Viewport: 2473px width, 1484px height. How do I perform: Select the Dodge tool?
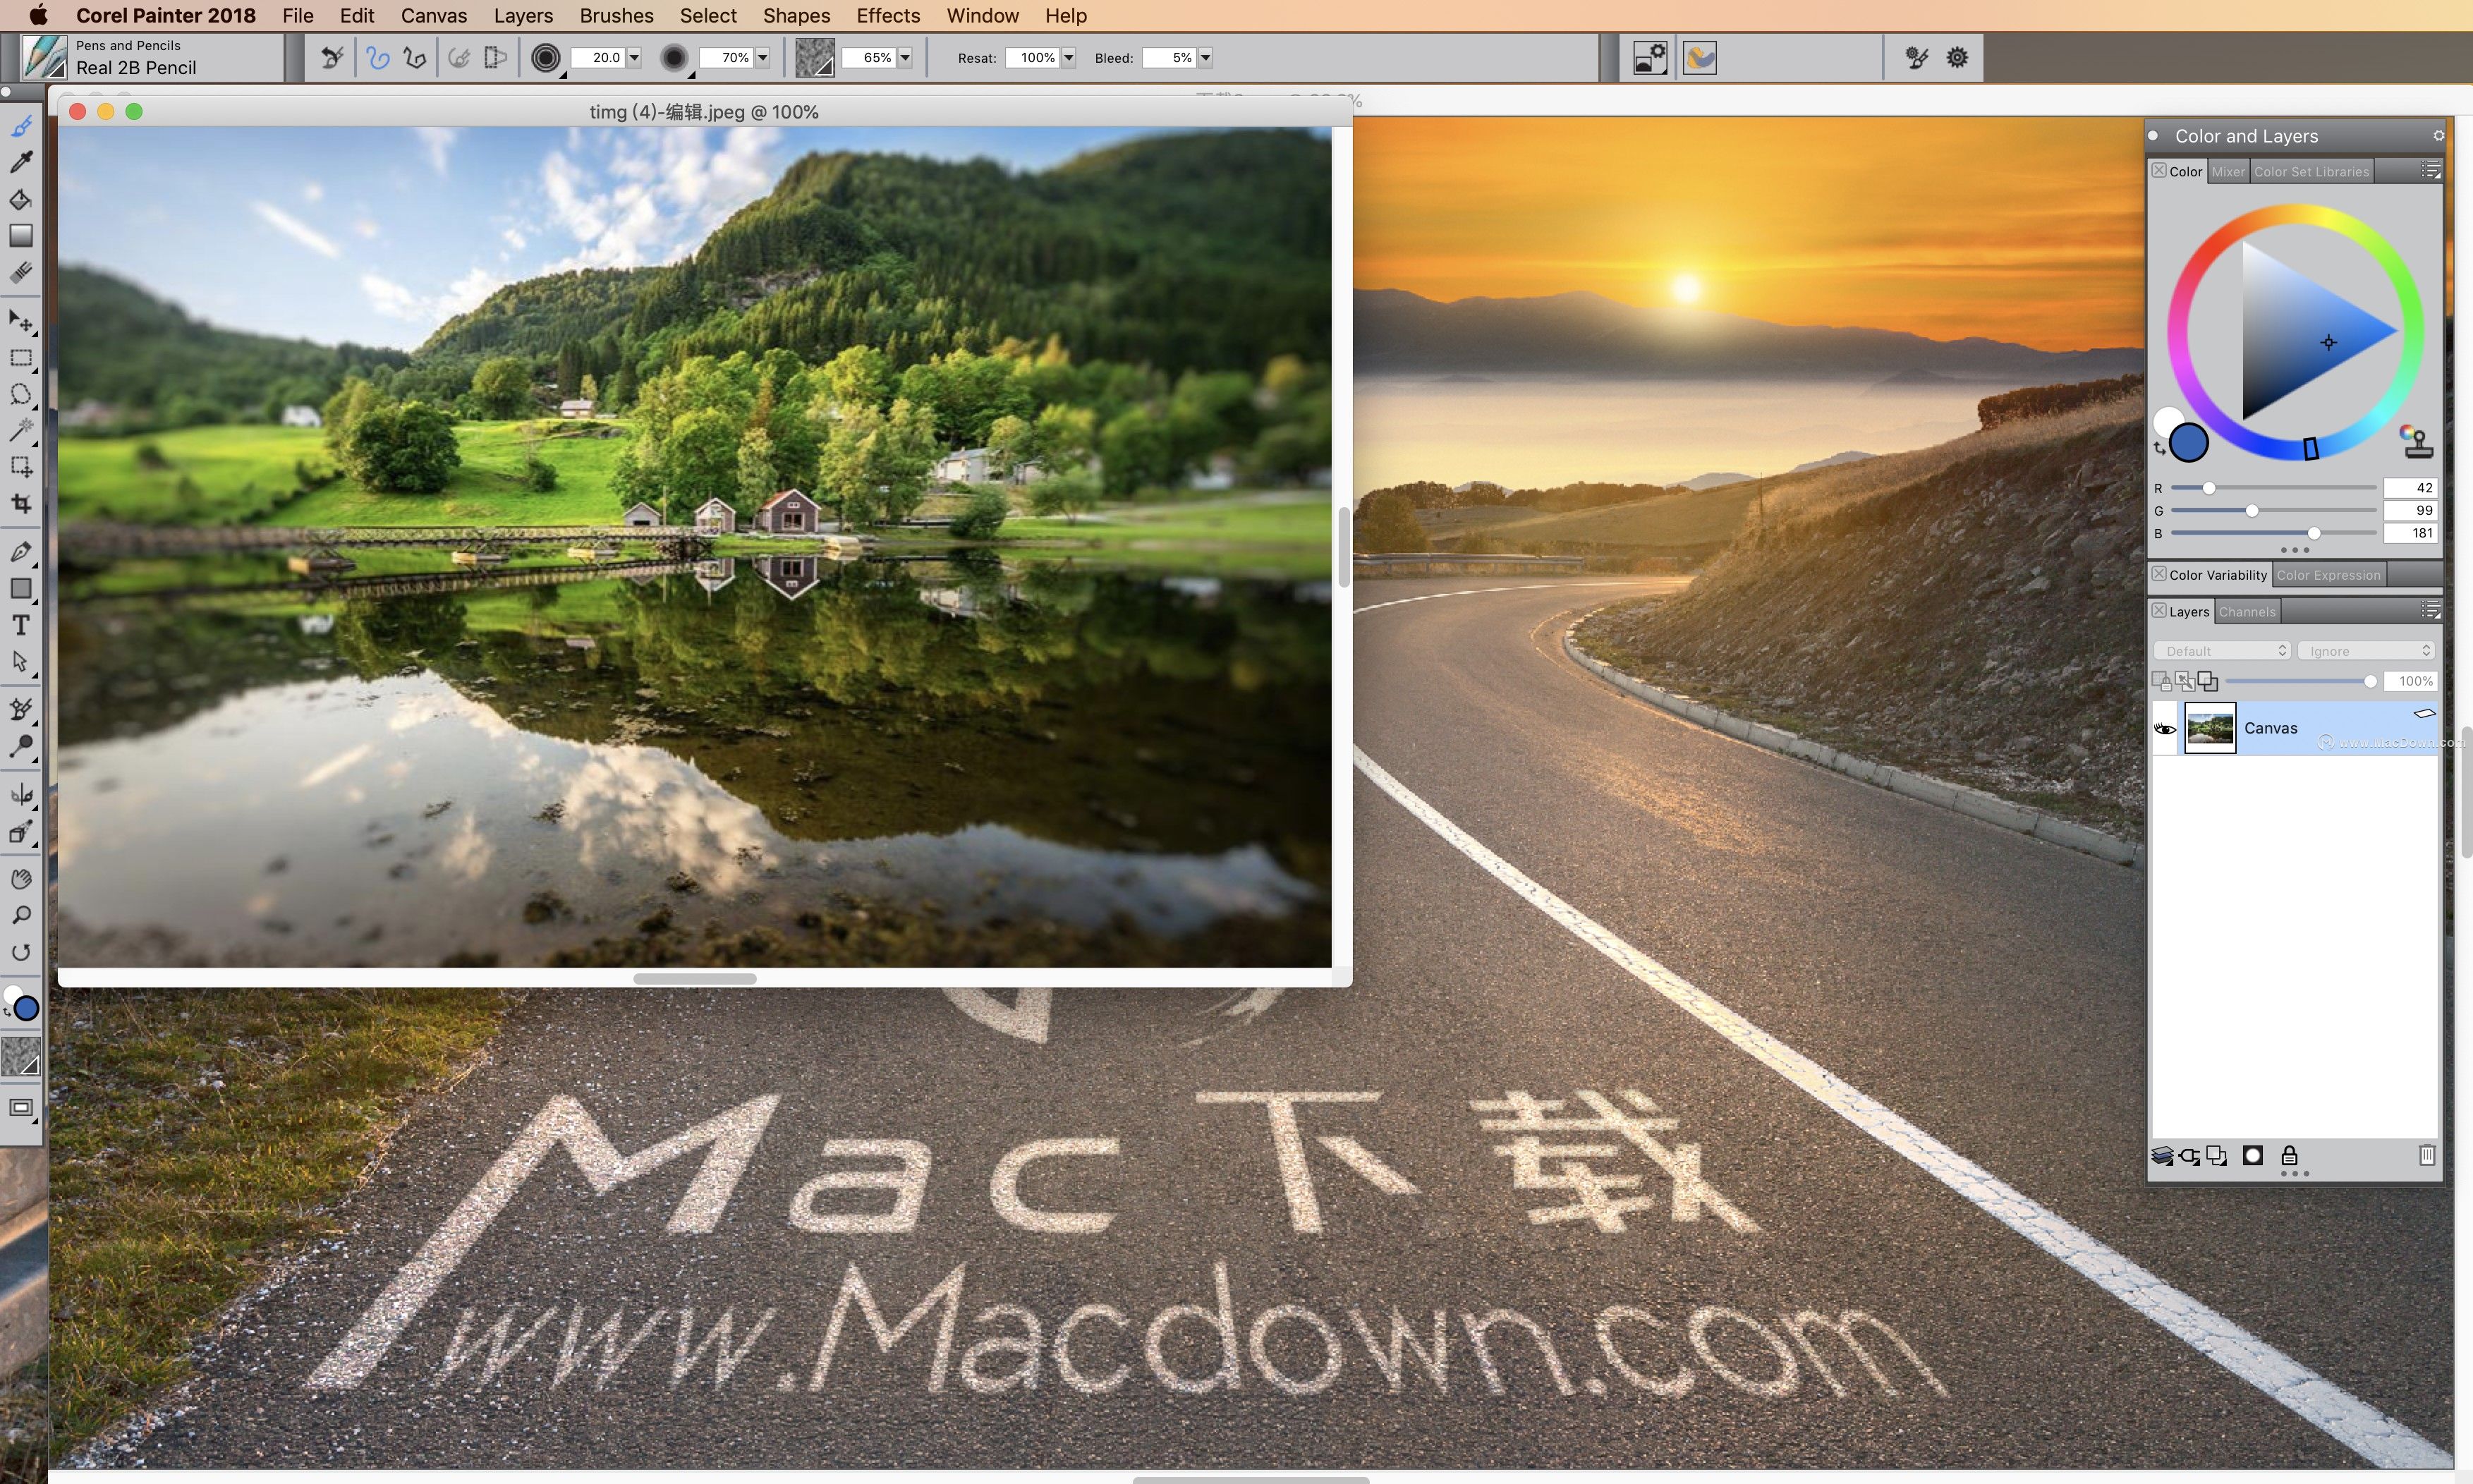click(21, 747)
